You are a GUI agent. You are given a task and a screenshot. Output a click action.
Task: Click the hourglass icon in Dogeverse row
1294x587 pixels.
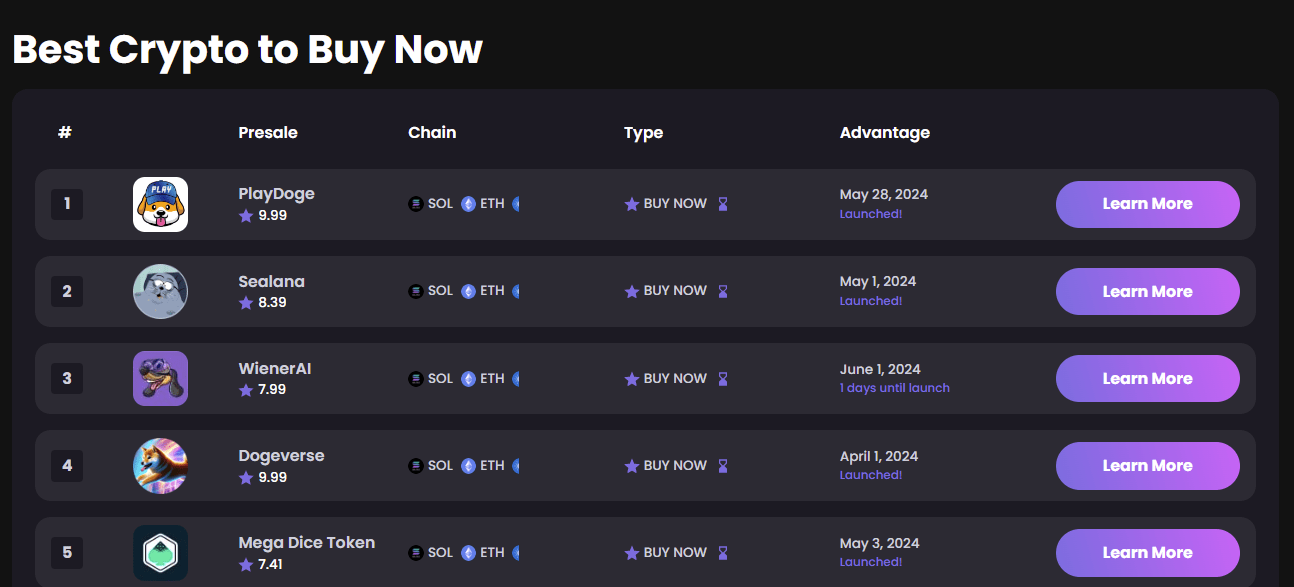[723, 466]
